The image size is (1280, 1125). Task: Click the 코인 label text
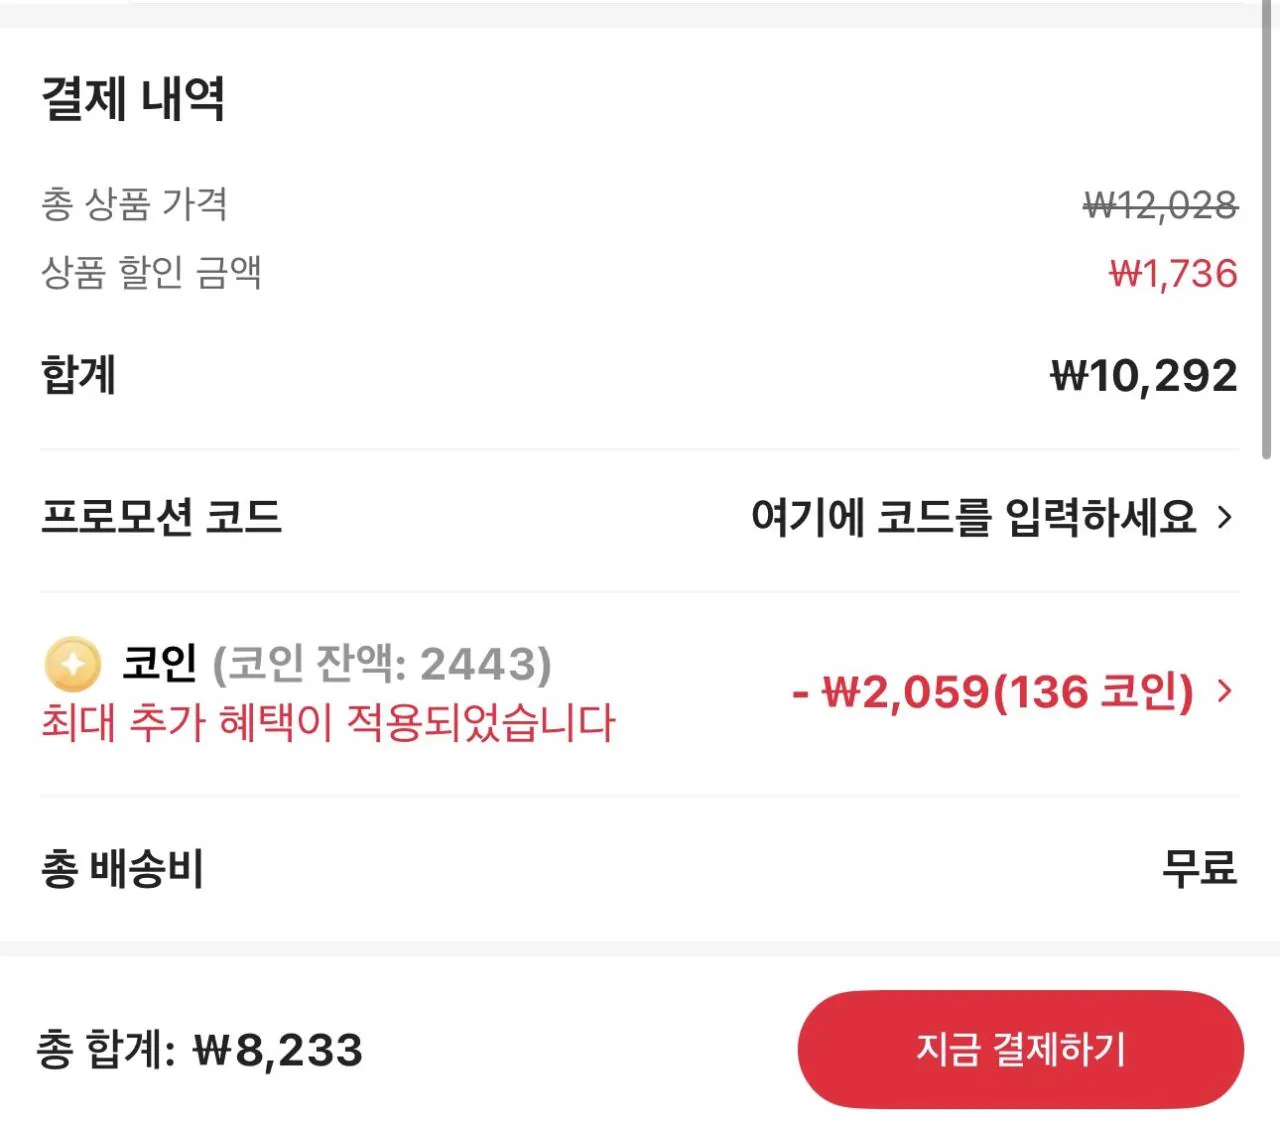click(x=159, y=663)
